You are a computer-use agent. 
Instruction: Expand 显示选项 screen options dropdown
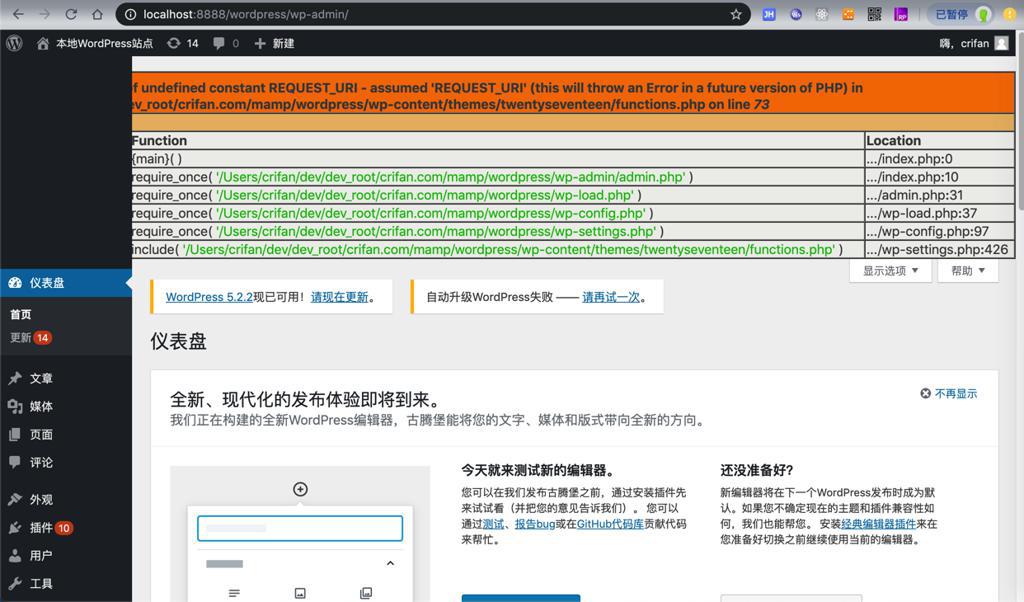point(890,270)
